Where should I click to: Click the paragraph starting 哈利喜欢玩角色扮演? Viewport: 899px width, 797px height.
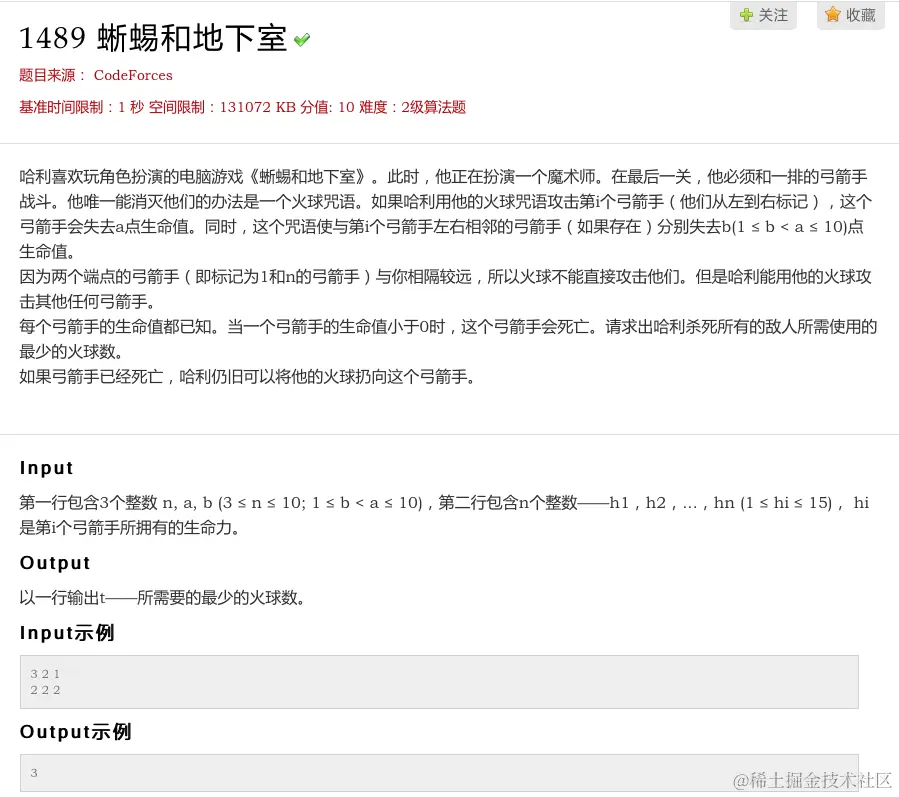tap(446, 214)
